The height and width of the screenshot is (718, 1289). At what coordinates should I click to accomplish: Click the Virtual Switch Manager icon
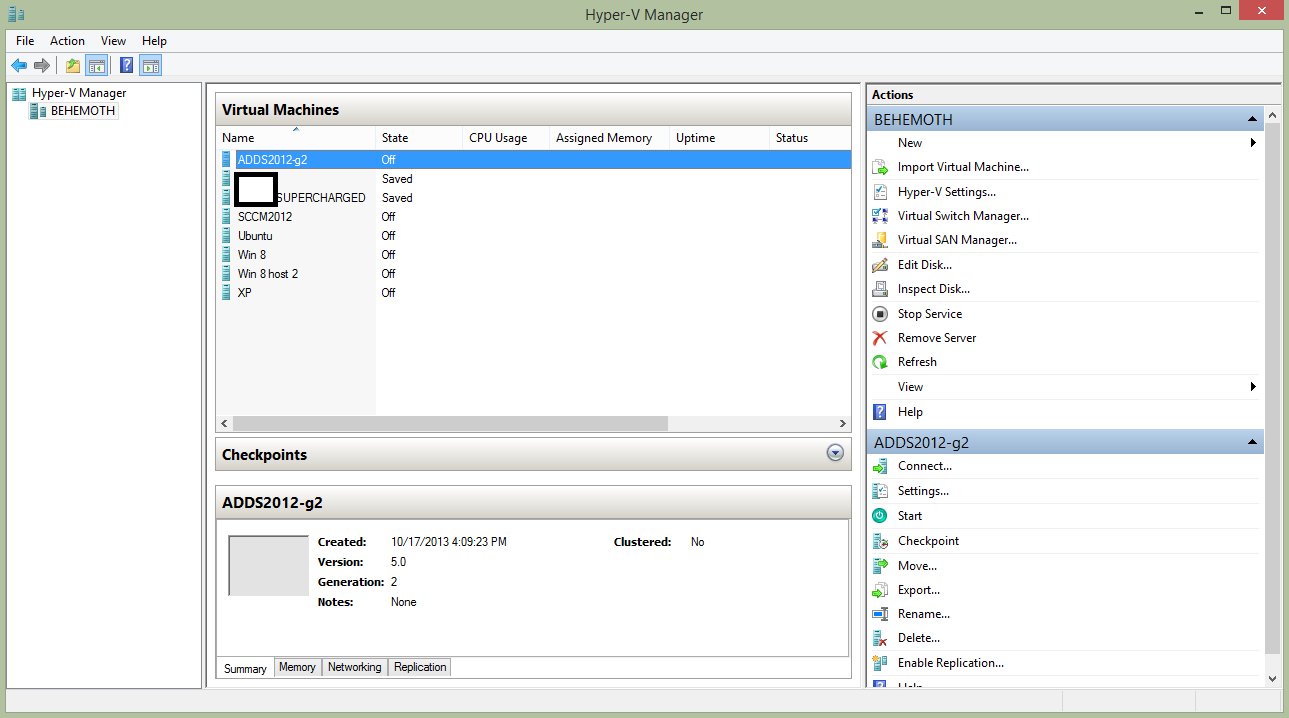[880, 215]
